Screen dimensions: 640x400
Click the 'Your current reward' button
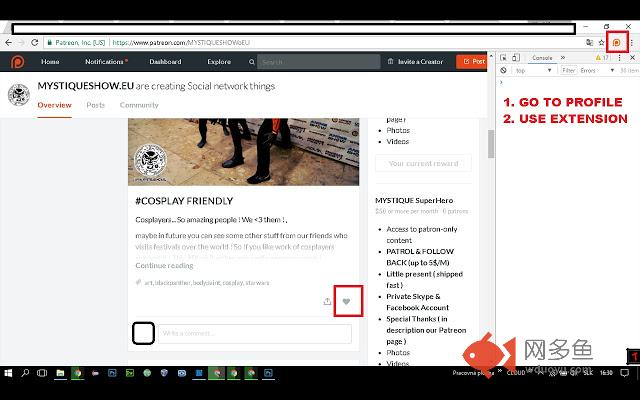pyautogui.click(x=423, y=163)
